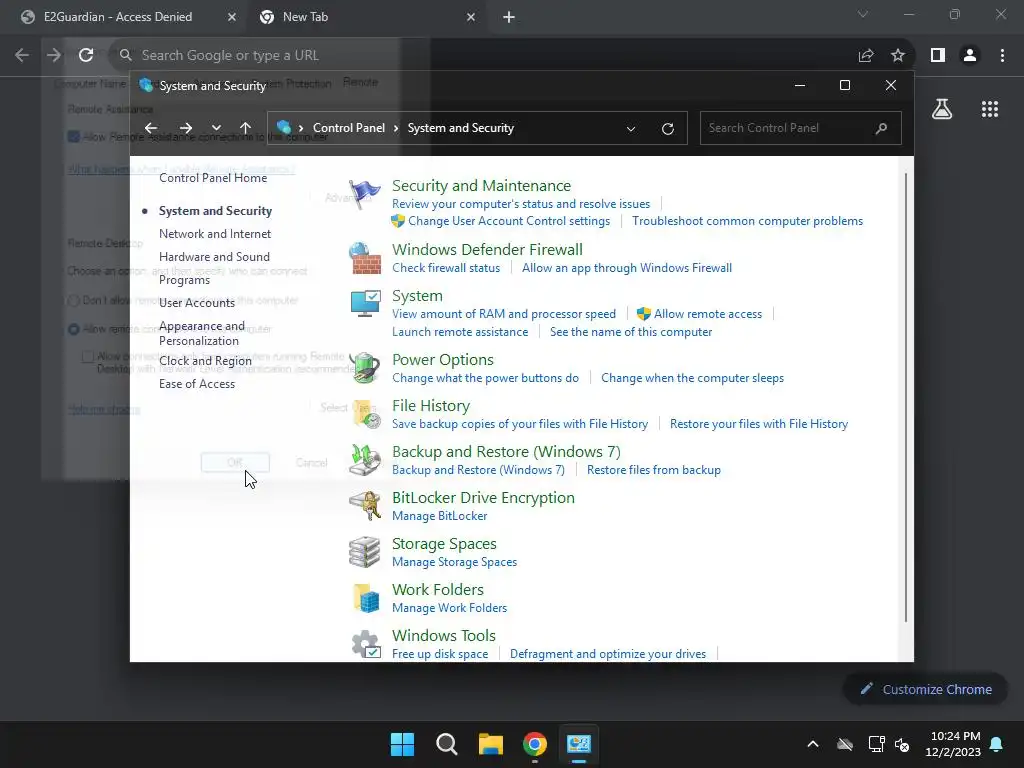Go up one level in Control Panel
Screen dimensions: 1024x768
tap(245, 128)
